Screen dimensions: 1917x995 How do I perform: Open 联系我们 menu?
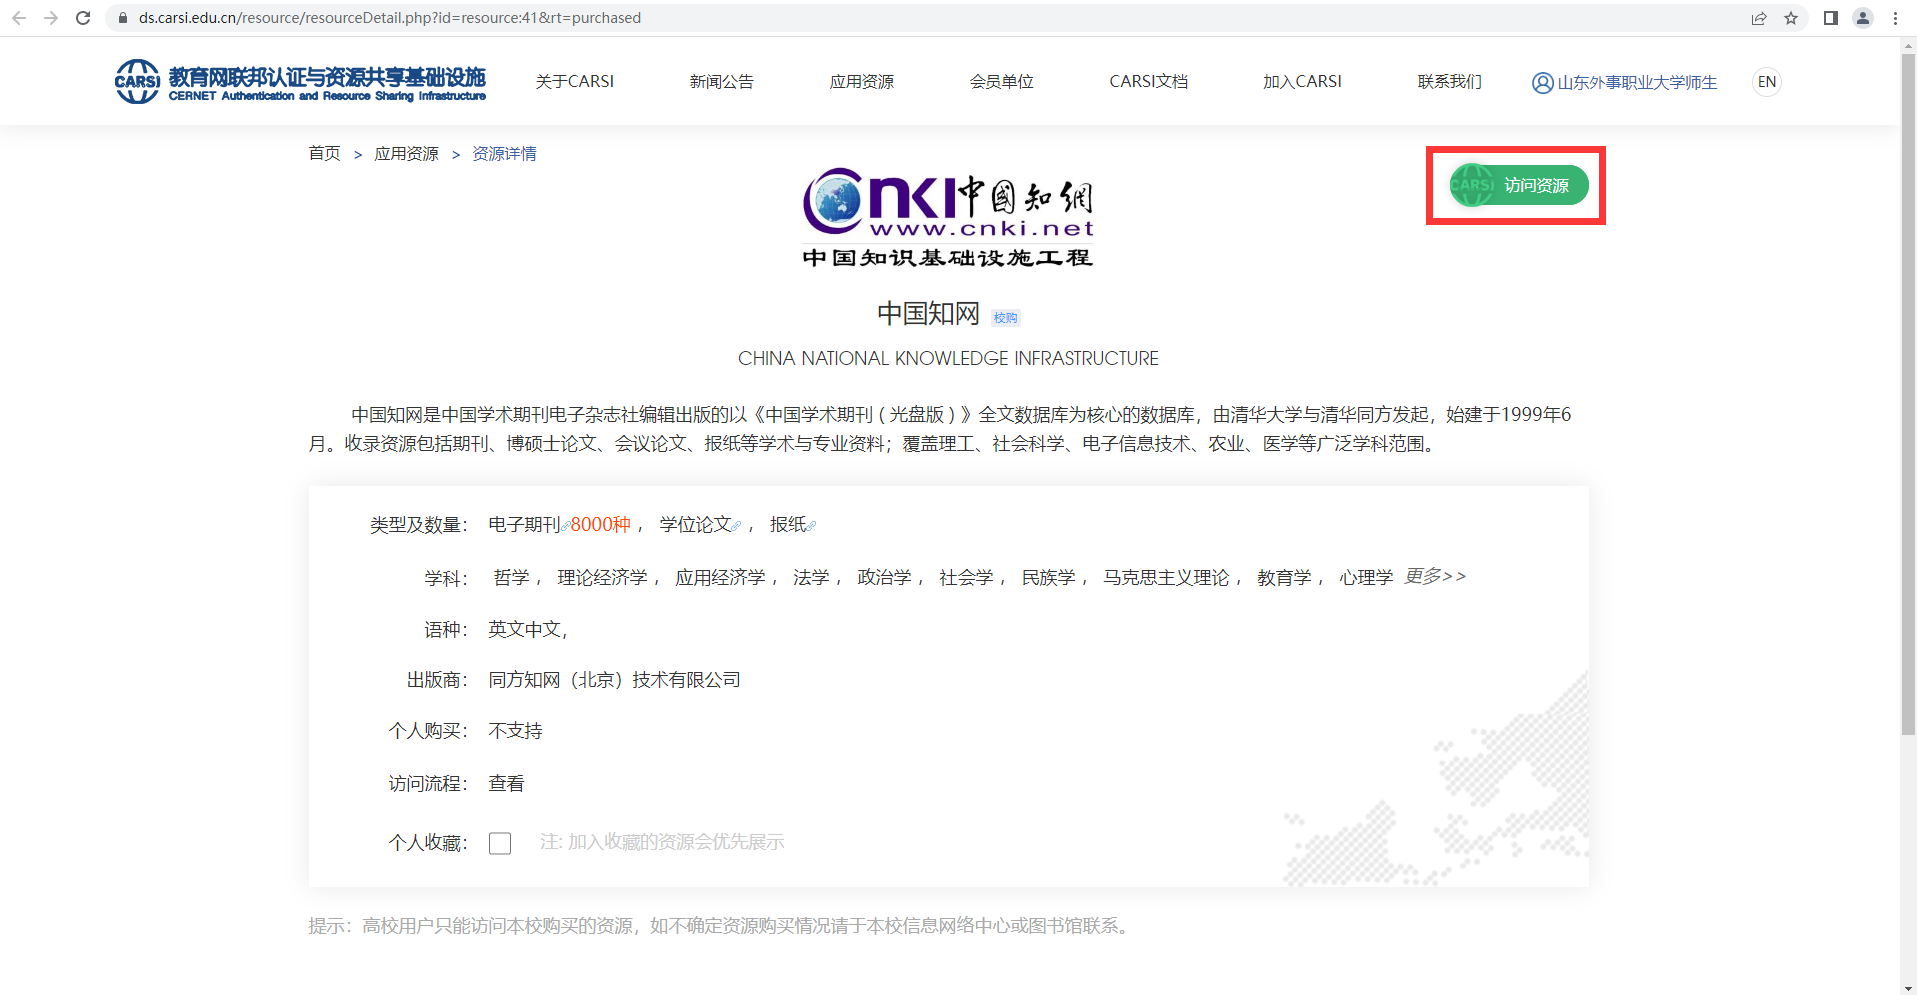pyautogui.click(x=1450, y=82)
